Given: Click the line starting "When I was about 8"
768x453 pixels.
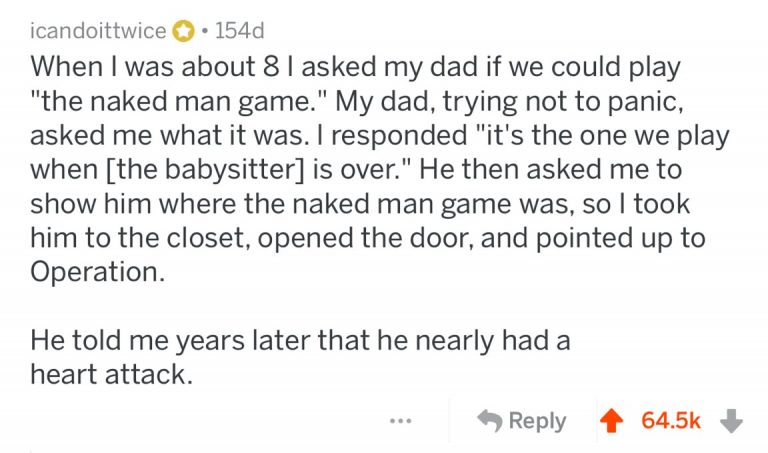Looking at the screenshot, I should (x=355, y=68).
